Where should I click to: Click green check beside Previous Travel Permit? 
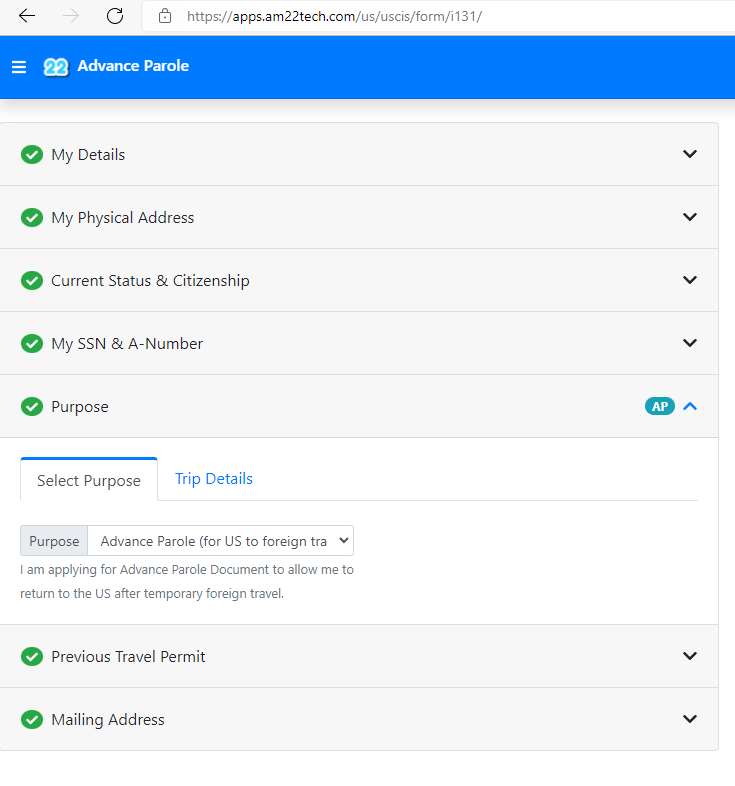[32, 656]
